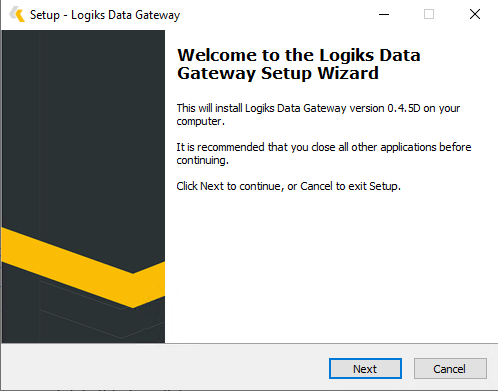Viewport: 498px width, 391px height.
Task: Minimize the Setup window
Action: [384, 14]
